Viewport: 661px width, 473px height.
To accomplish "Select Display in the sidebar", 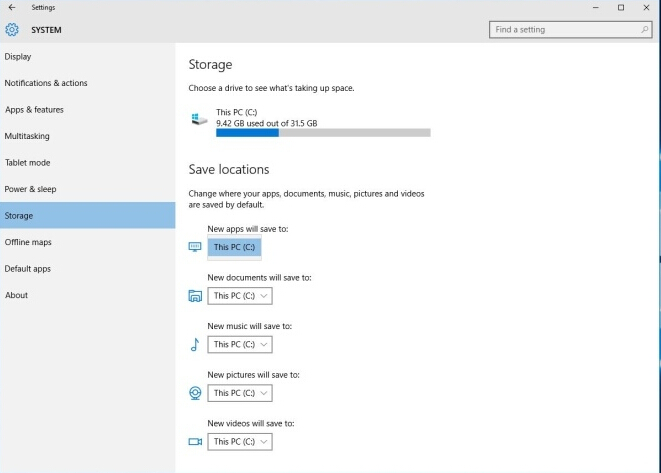I will [18, 57].
